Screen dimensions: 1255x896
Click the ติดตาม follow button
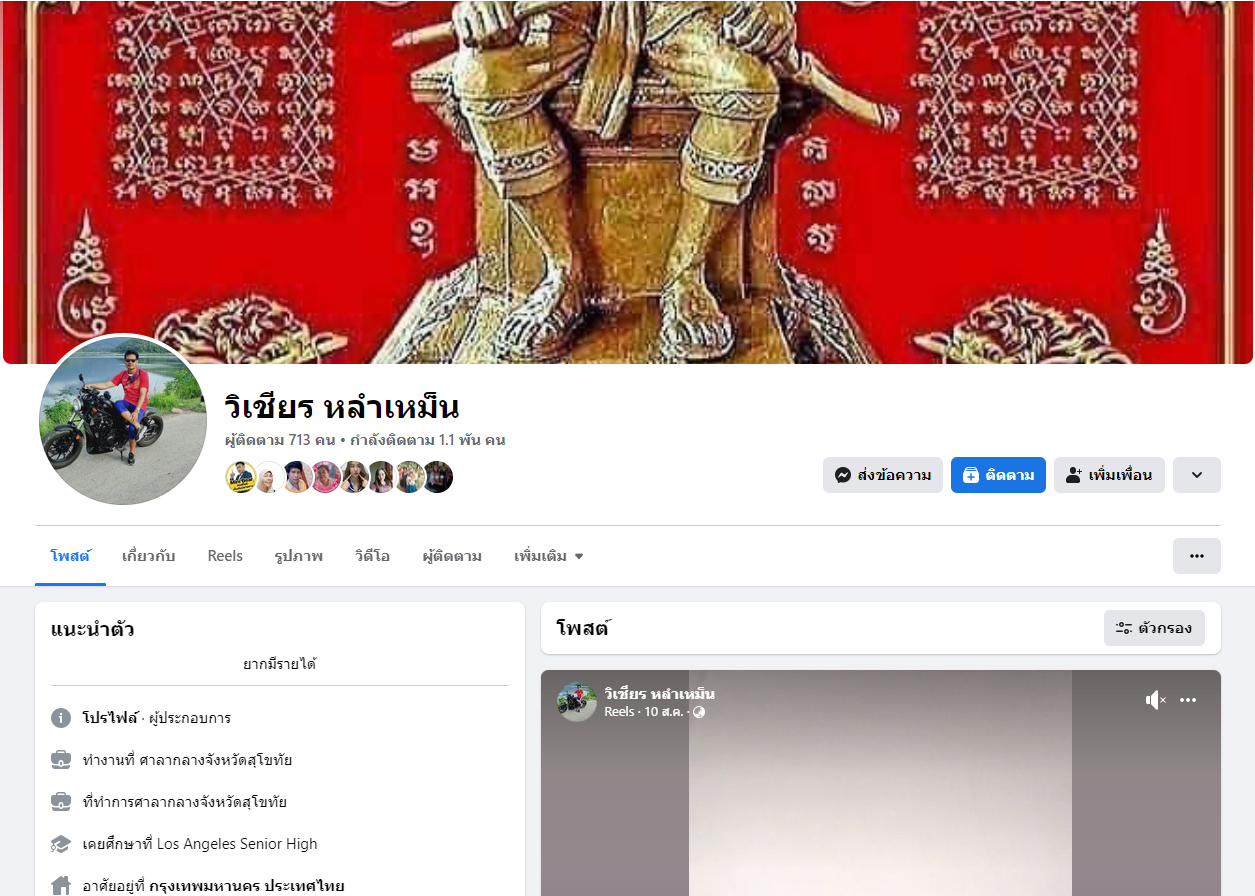[x=998, y=476]
